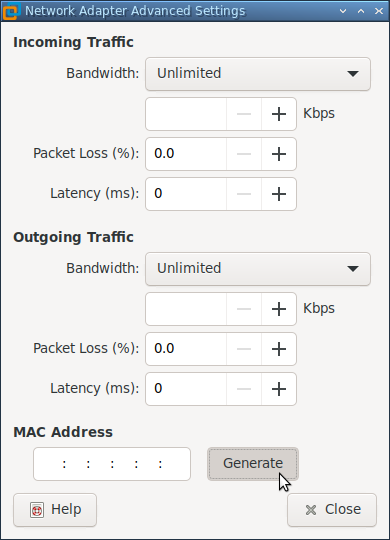
Task: Increase incoming Latency with plus button
Action: [279, 194]
